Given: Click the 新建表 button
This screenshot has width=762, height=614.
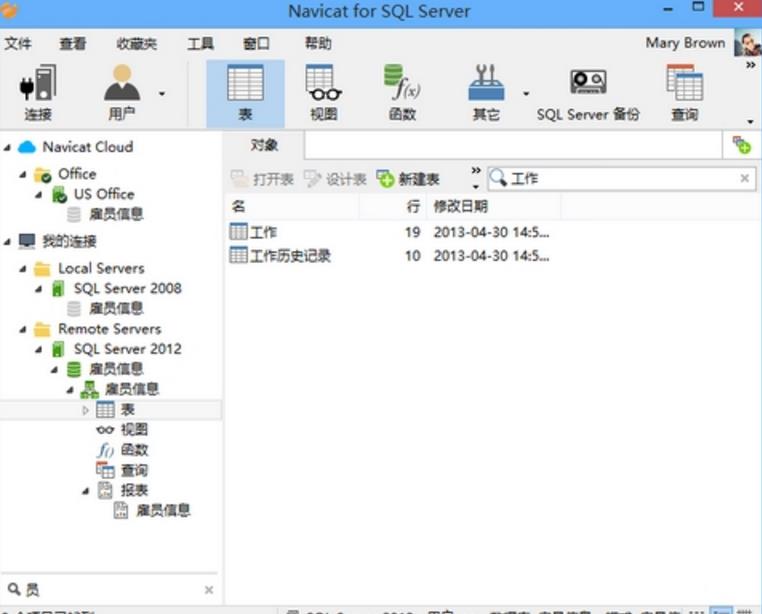Looking at the screenshot, I should (x=408, y=179).
